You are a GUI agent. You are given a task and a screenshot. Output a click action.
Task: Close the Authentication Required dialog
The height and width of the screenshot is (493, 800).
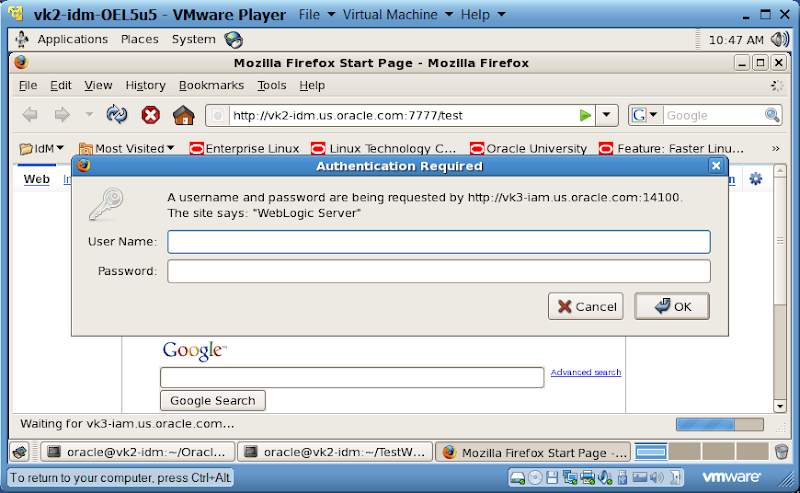[x=716, y=166]
